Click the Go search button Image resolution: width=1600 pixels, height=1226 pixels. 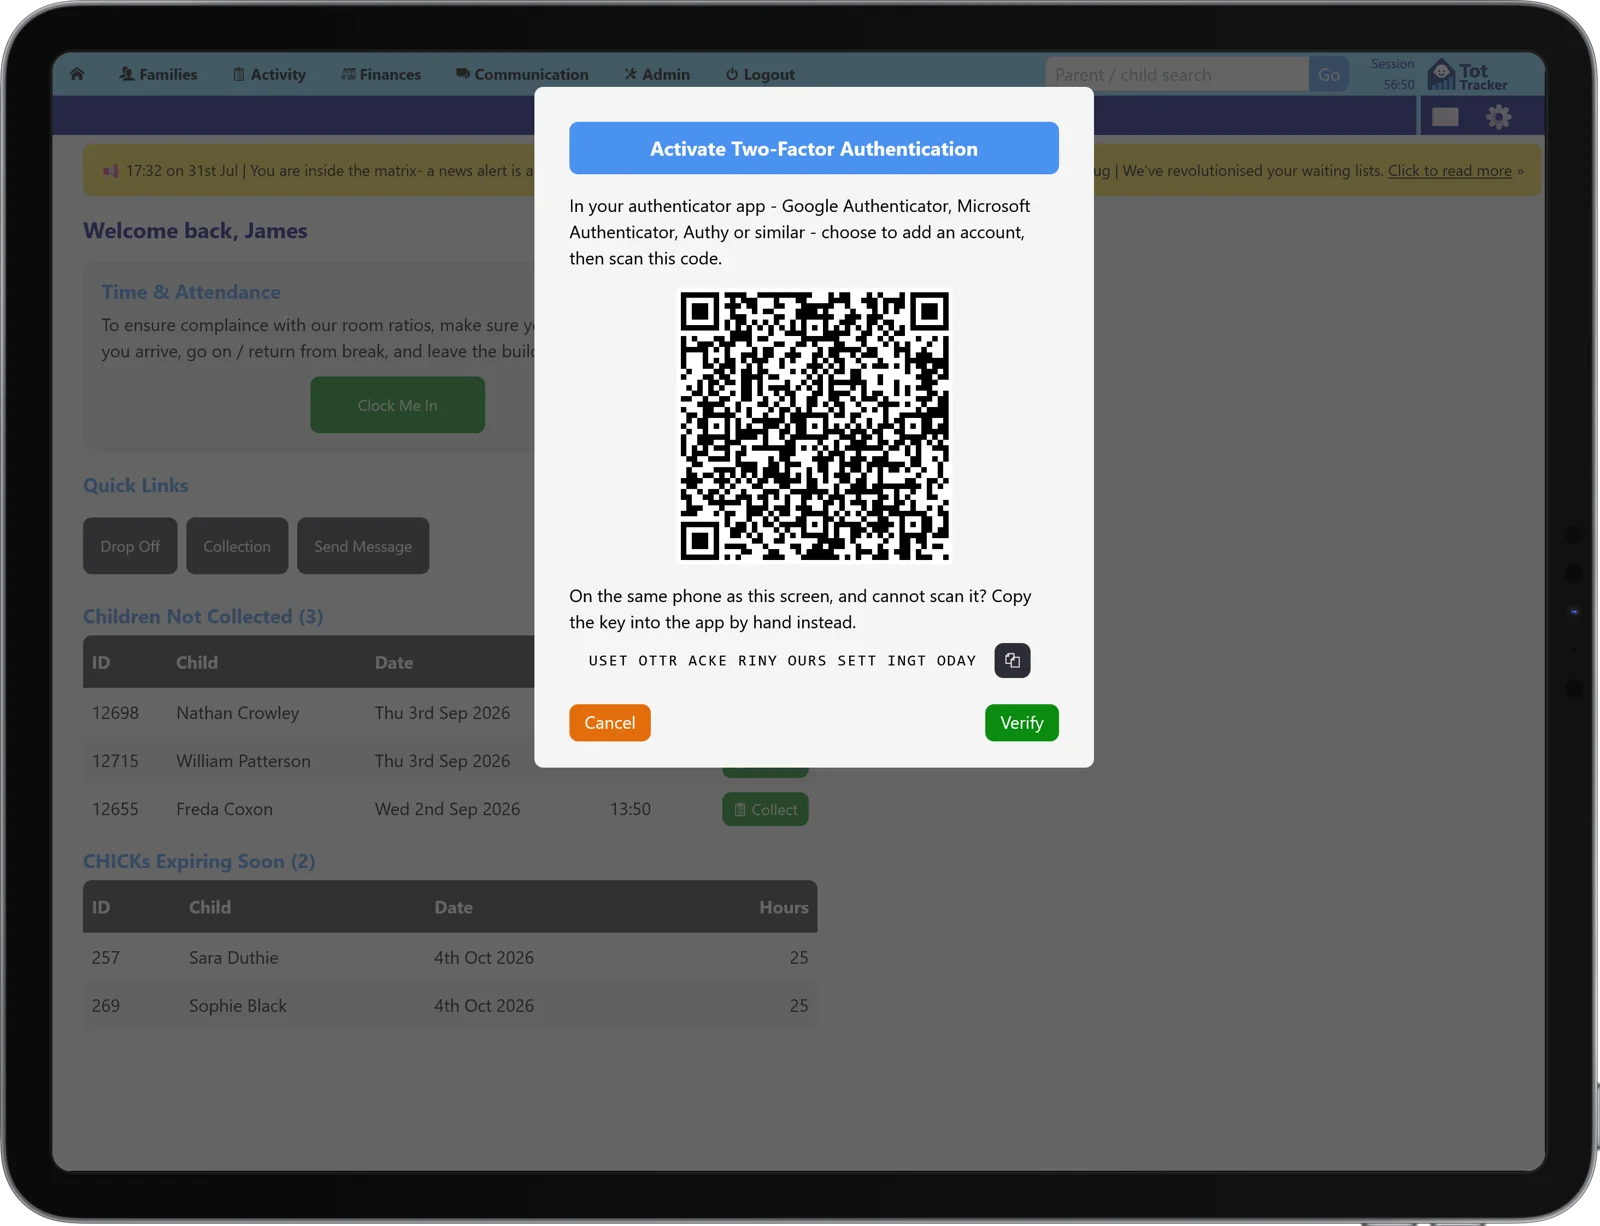click(x=1329, y=74)
